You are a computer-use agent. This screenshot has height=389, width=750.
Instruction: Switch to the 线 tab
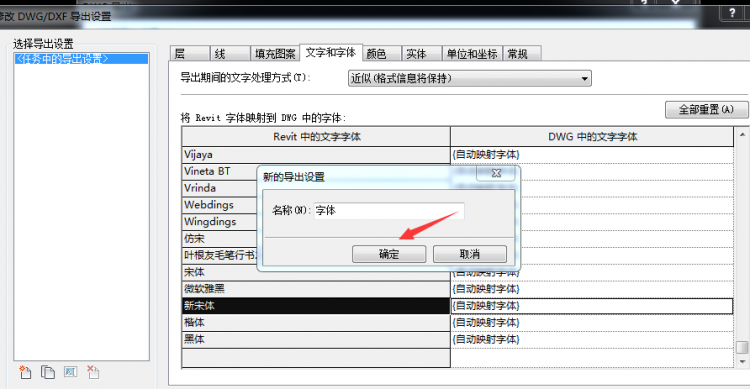coord(230,54)
